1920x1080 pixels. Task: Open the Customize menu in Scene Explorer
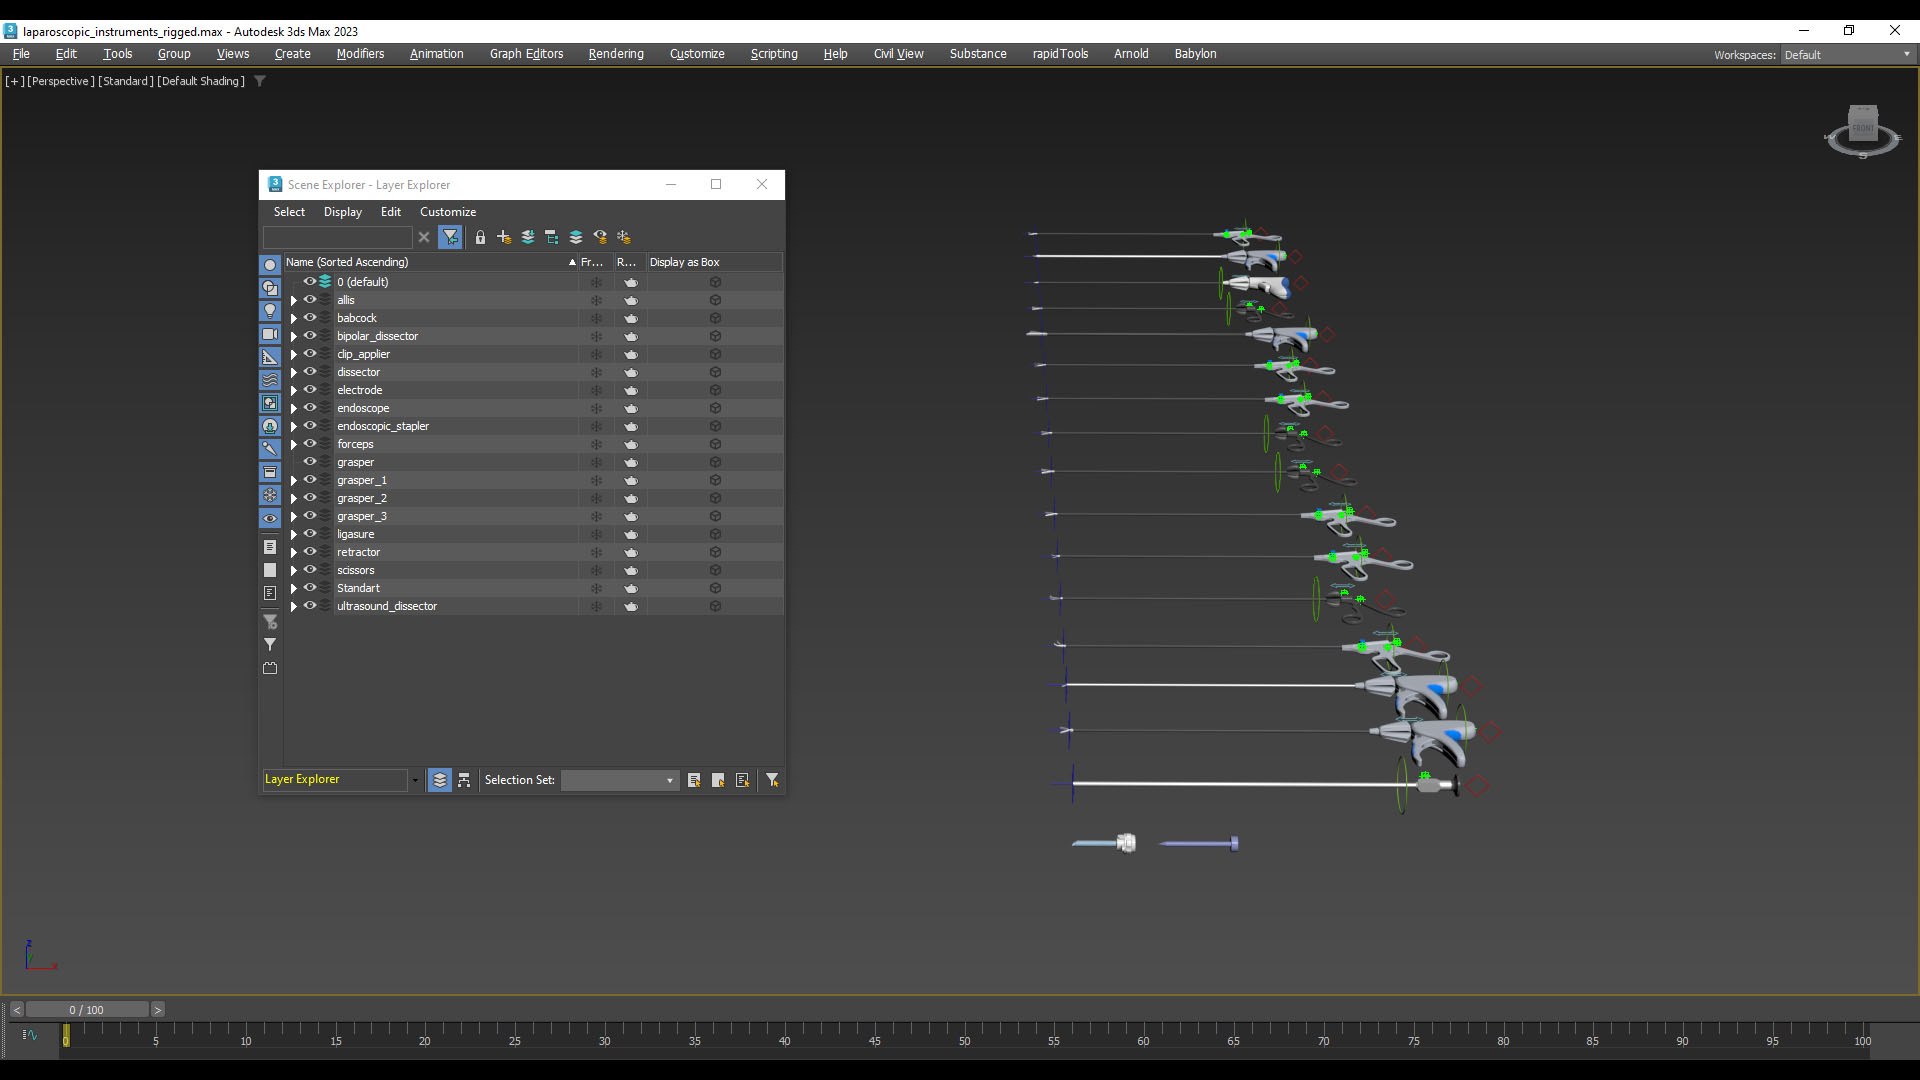447,212
